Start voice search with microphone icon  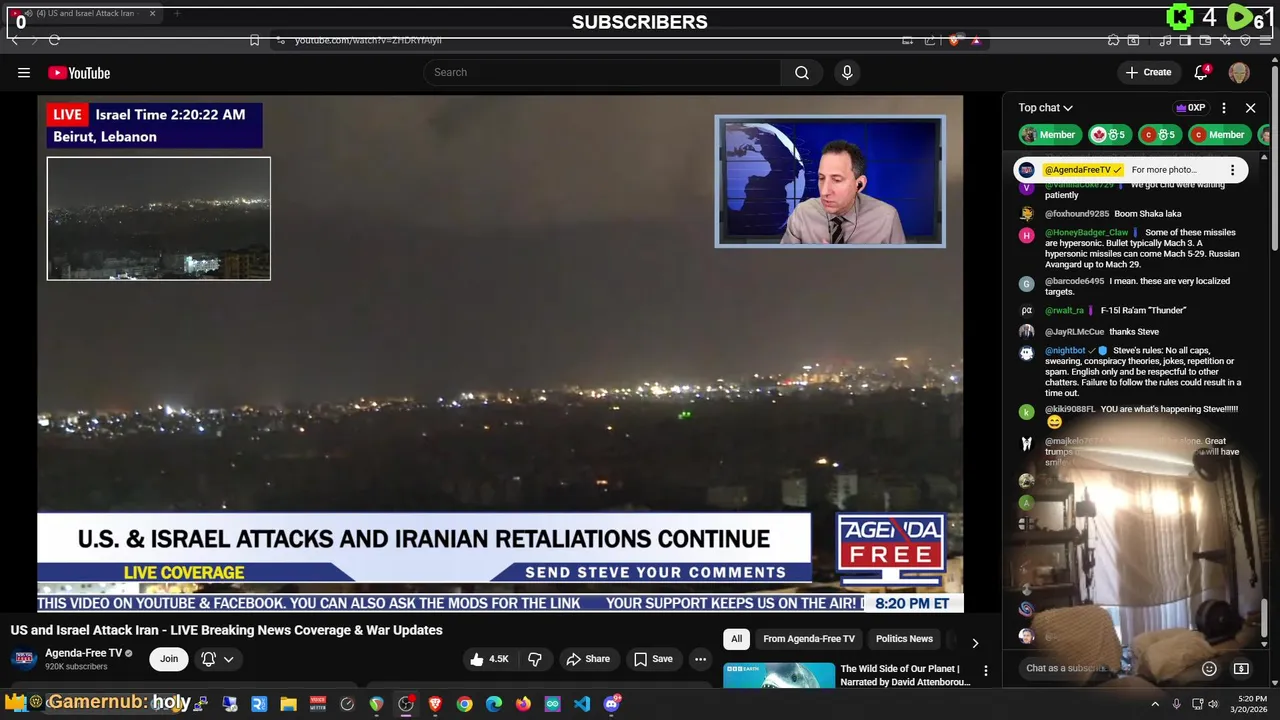847,72
